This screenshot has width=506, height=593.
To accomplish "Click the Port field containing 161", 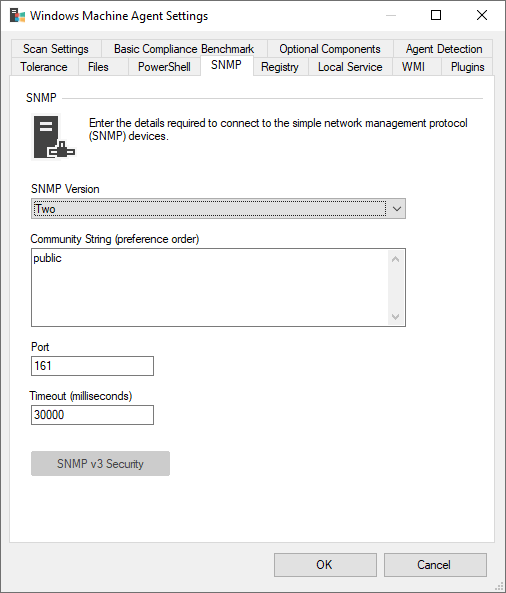I will (92, 366).
